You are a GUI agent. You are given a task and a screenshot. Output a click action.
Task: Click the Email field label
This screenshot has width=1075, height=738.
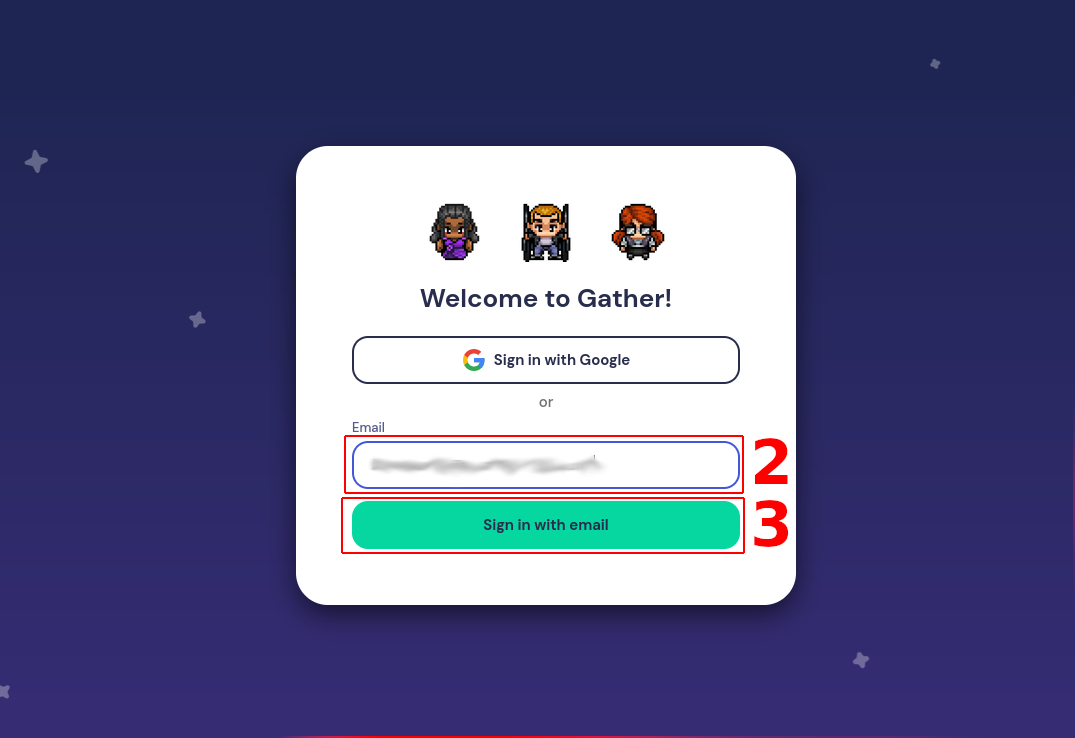(368, 427)
